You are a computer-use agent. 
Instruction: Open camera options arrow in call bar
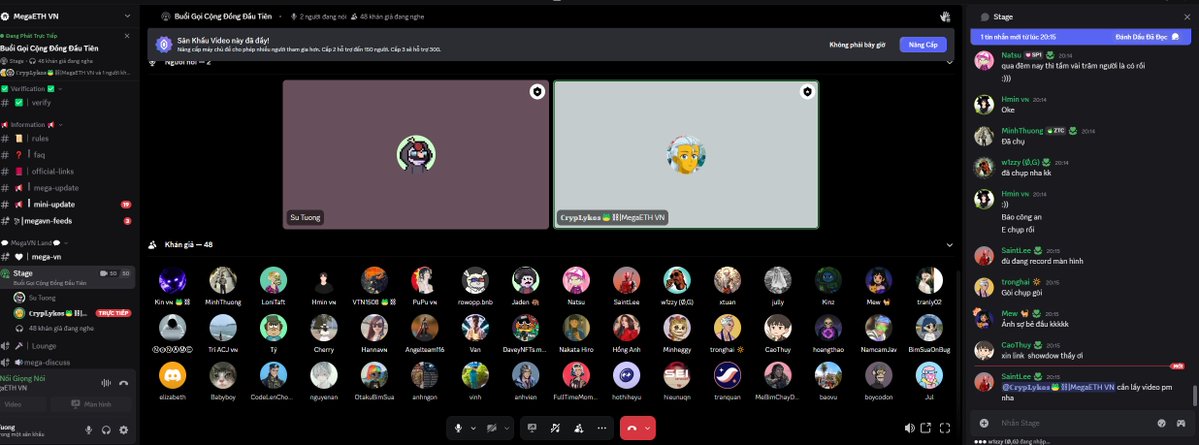506,428
